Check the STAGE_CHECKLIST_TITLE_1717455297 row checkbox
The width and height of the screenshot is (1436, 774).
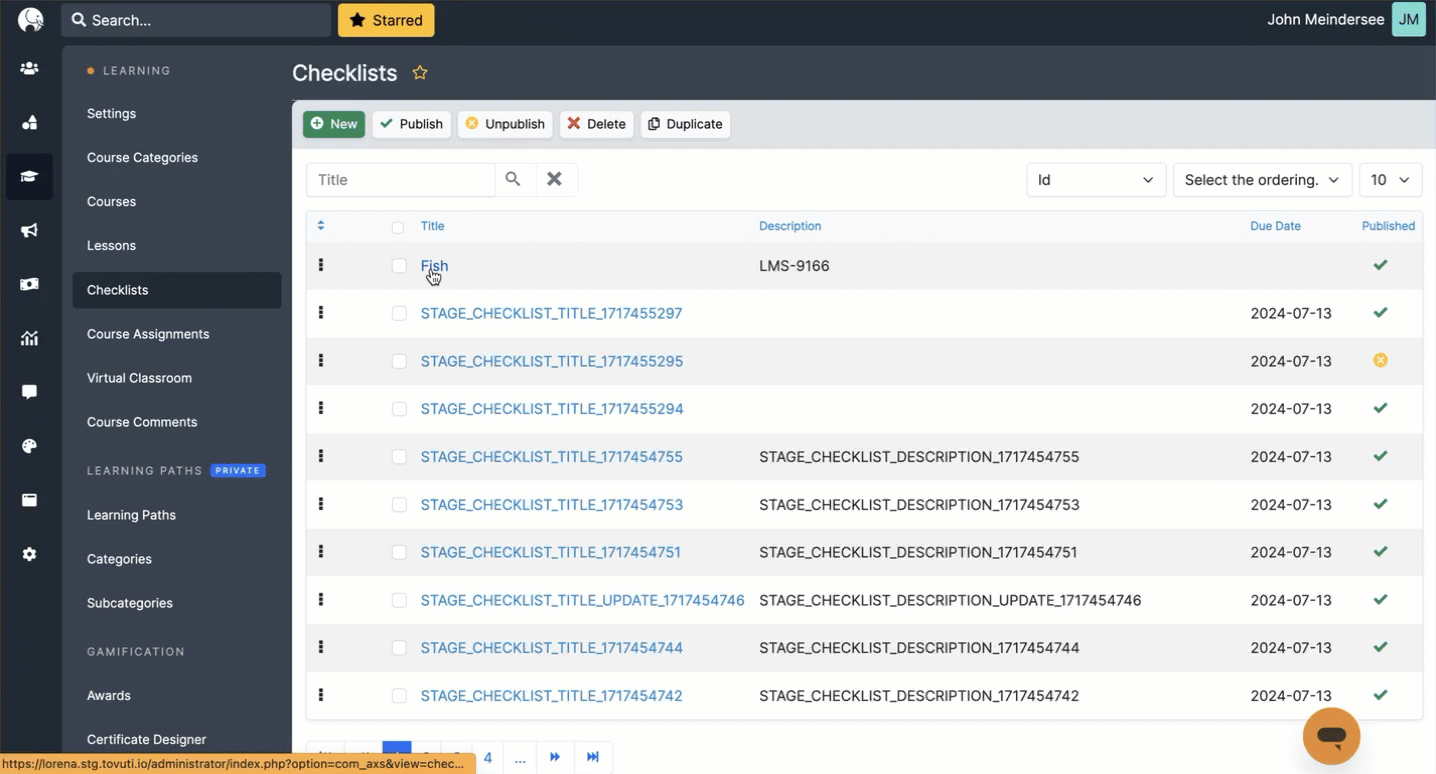pyautogui.click(x=399, y=313)
